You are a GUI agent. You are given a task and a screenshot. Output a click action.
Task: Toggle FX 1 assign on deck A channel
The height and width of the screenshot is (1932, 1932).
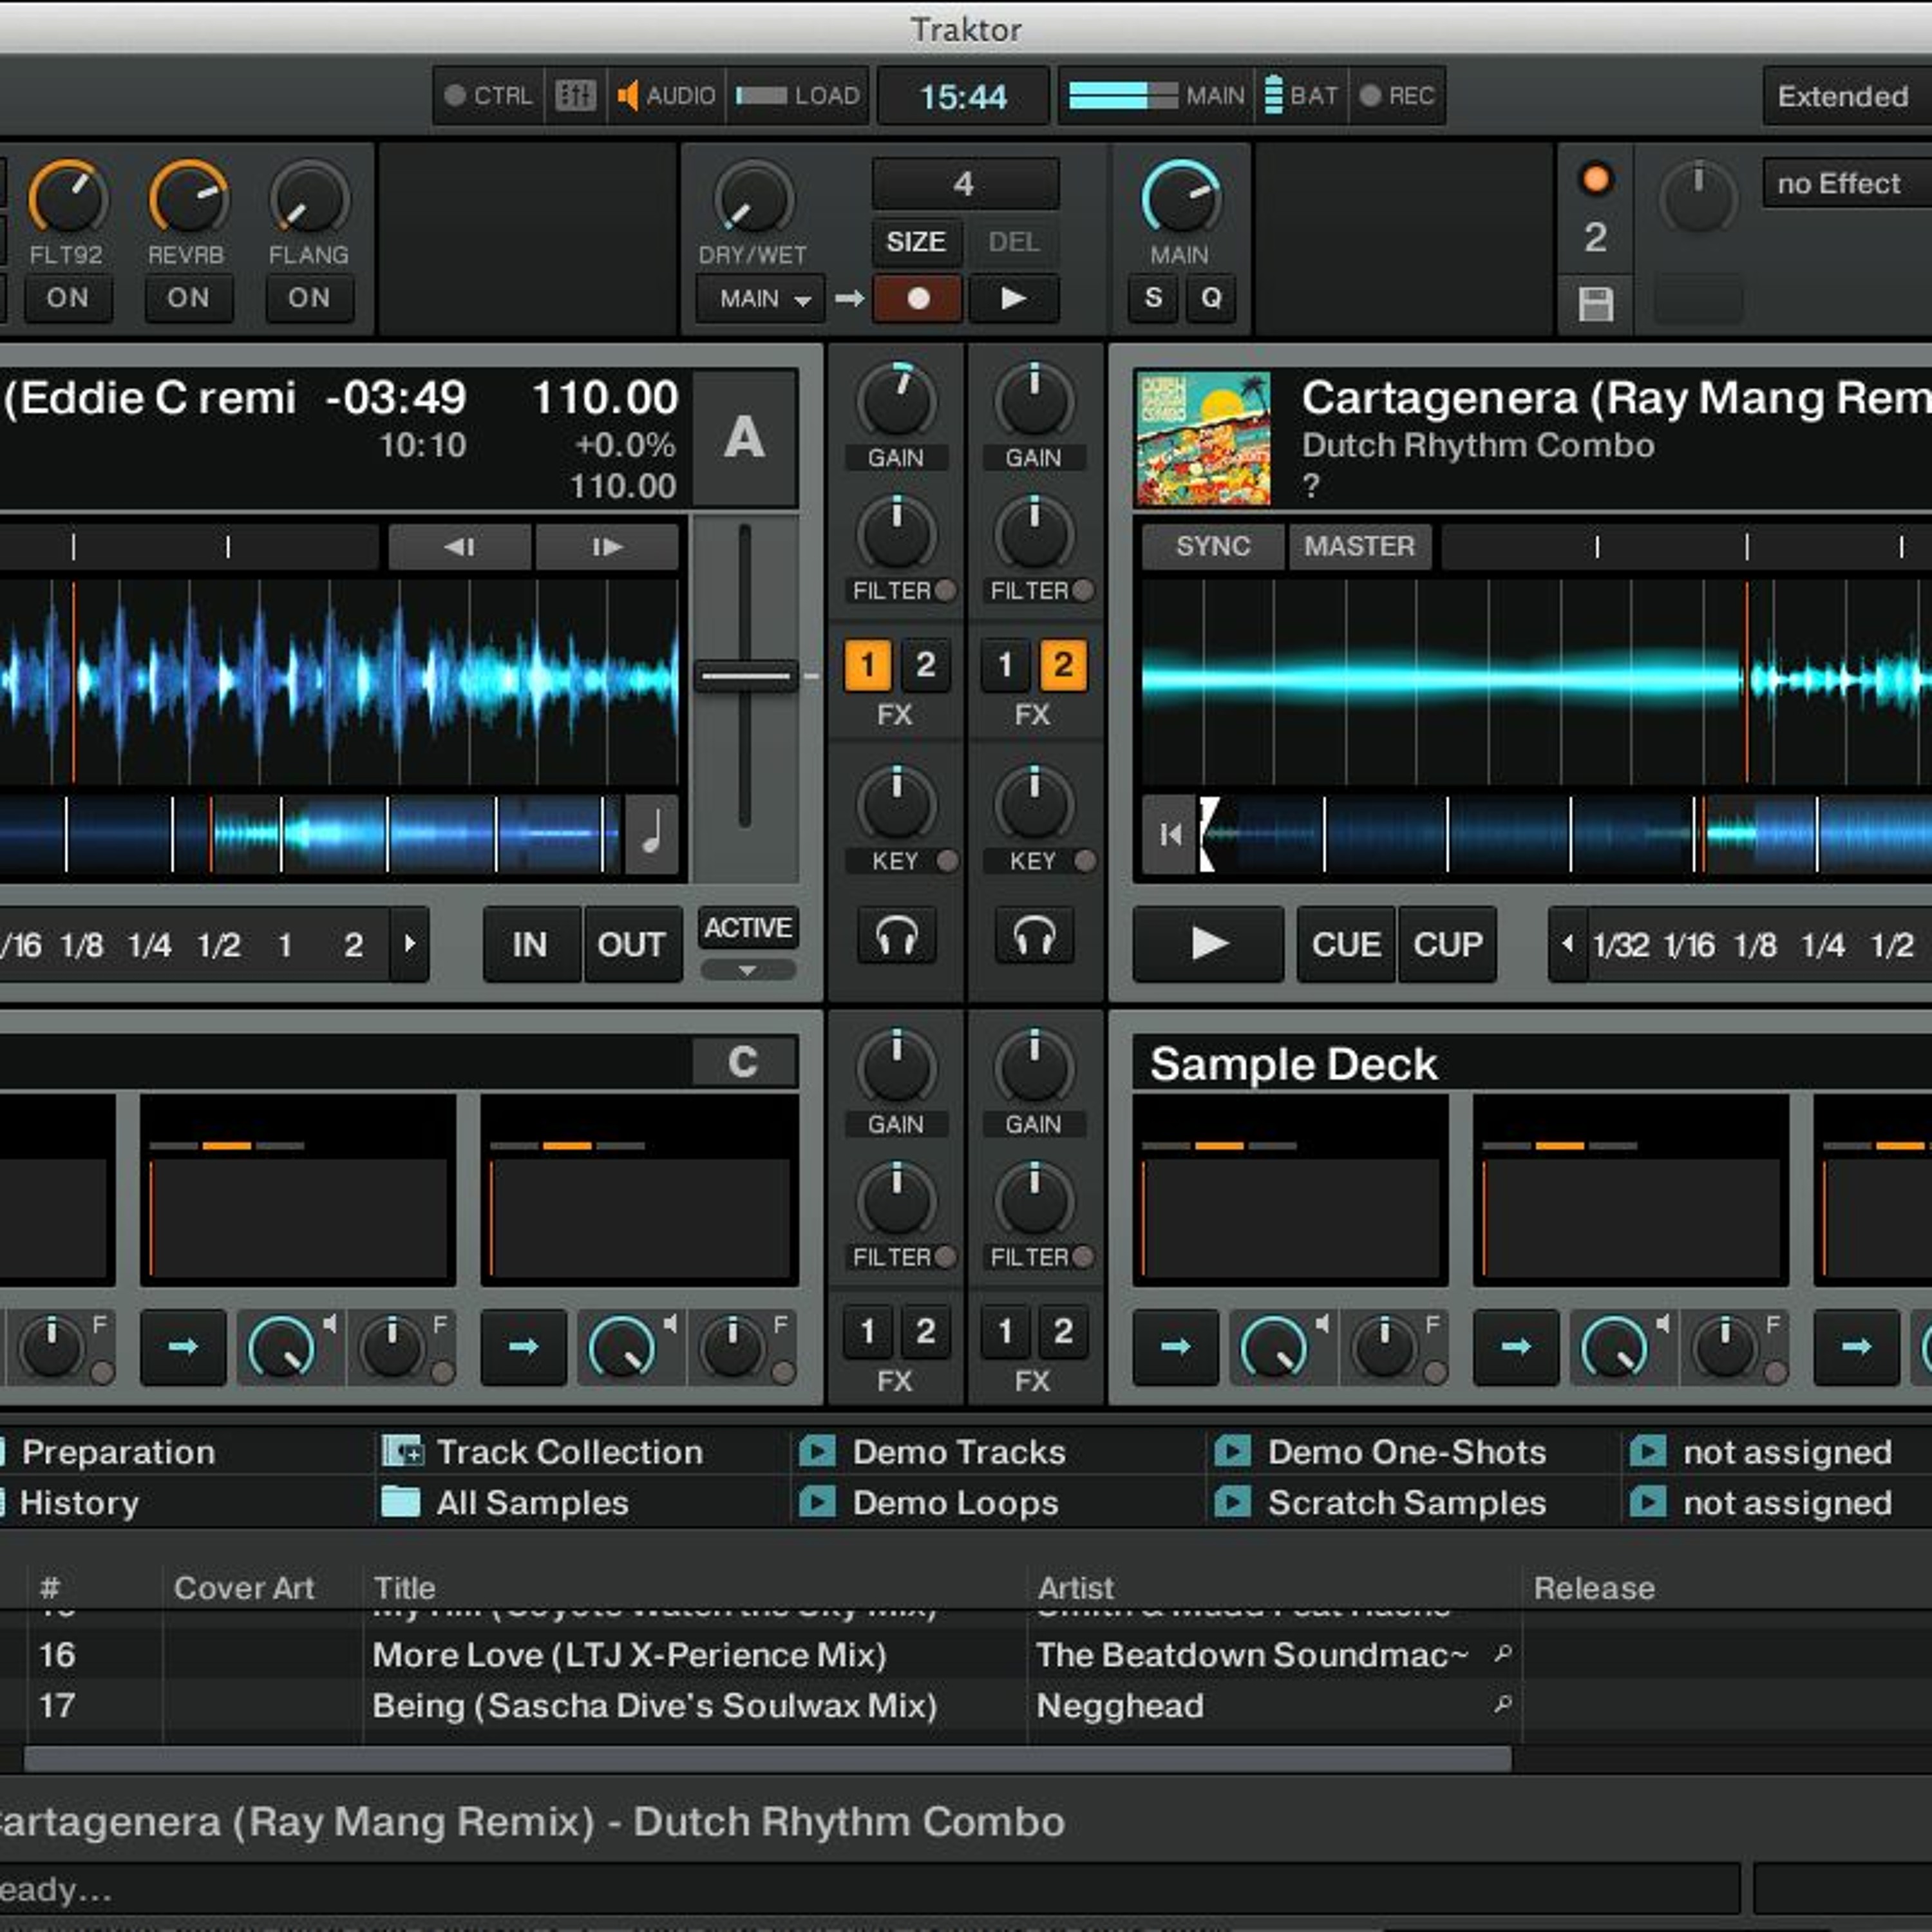tap(867, 665)
